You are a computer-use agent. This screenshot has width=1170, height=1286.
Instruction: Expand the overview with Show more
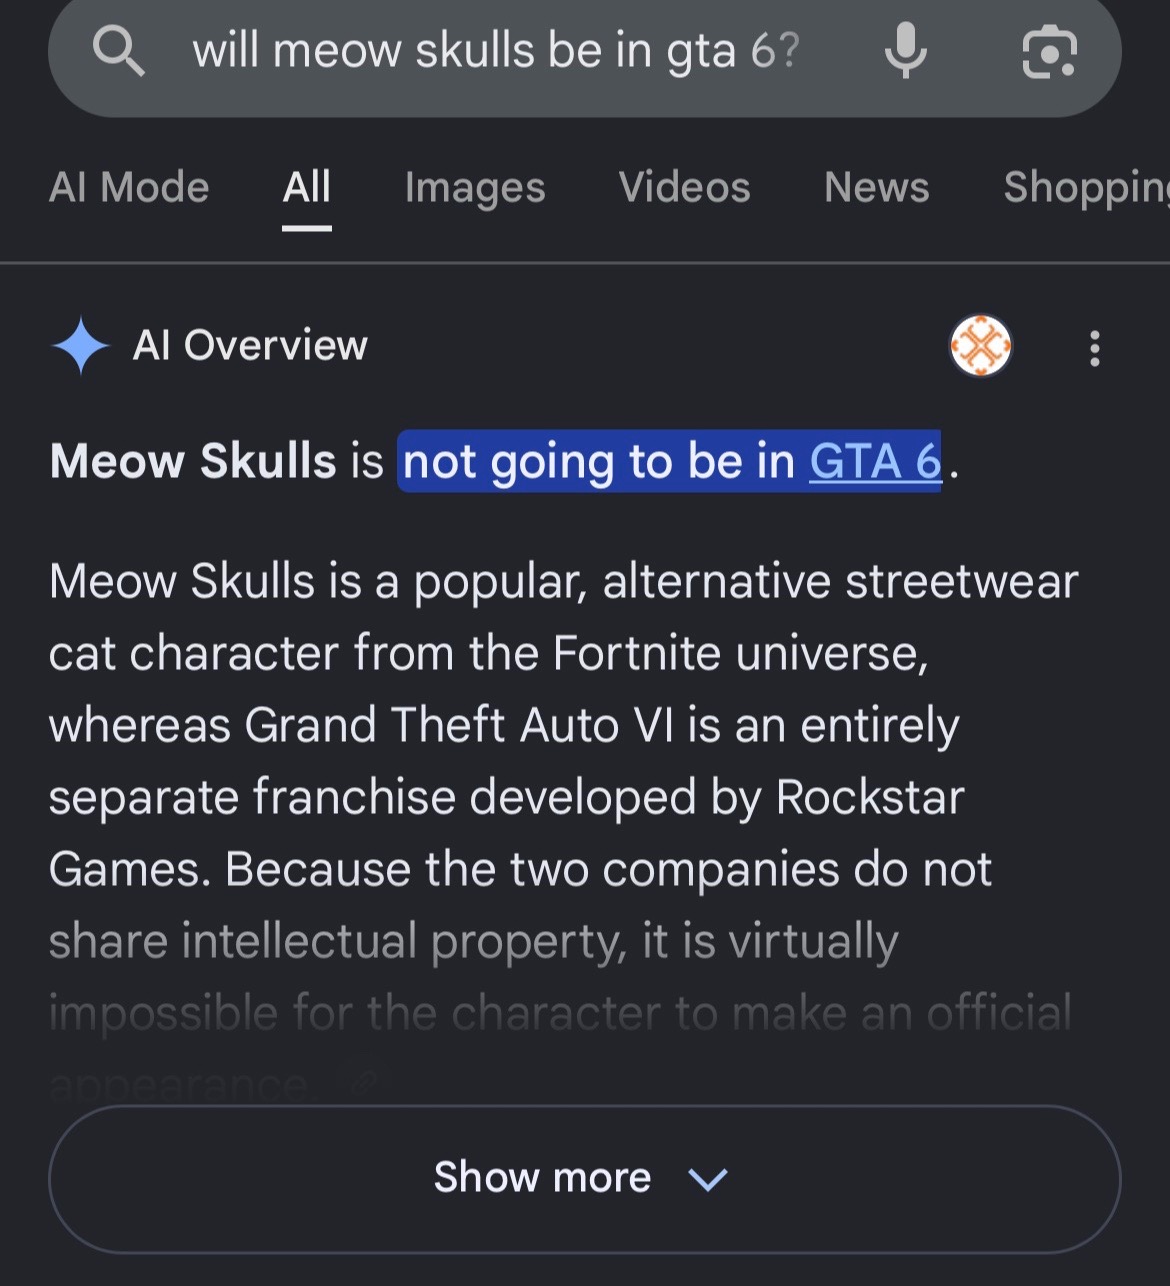(x=584, y=1178)
